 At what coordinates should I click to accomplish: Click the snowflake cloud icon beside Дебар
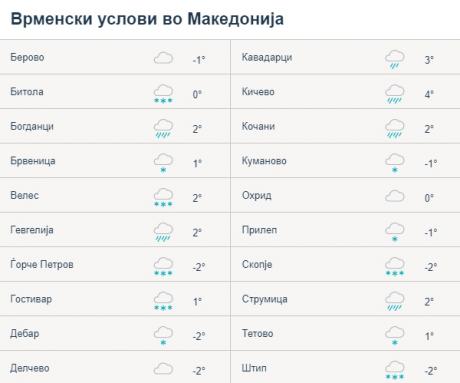(163, 336)
